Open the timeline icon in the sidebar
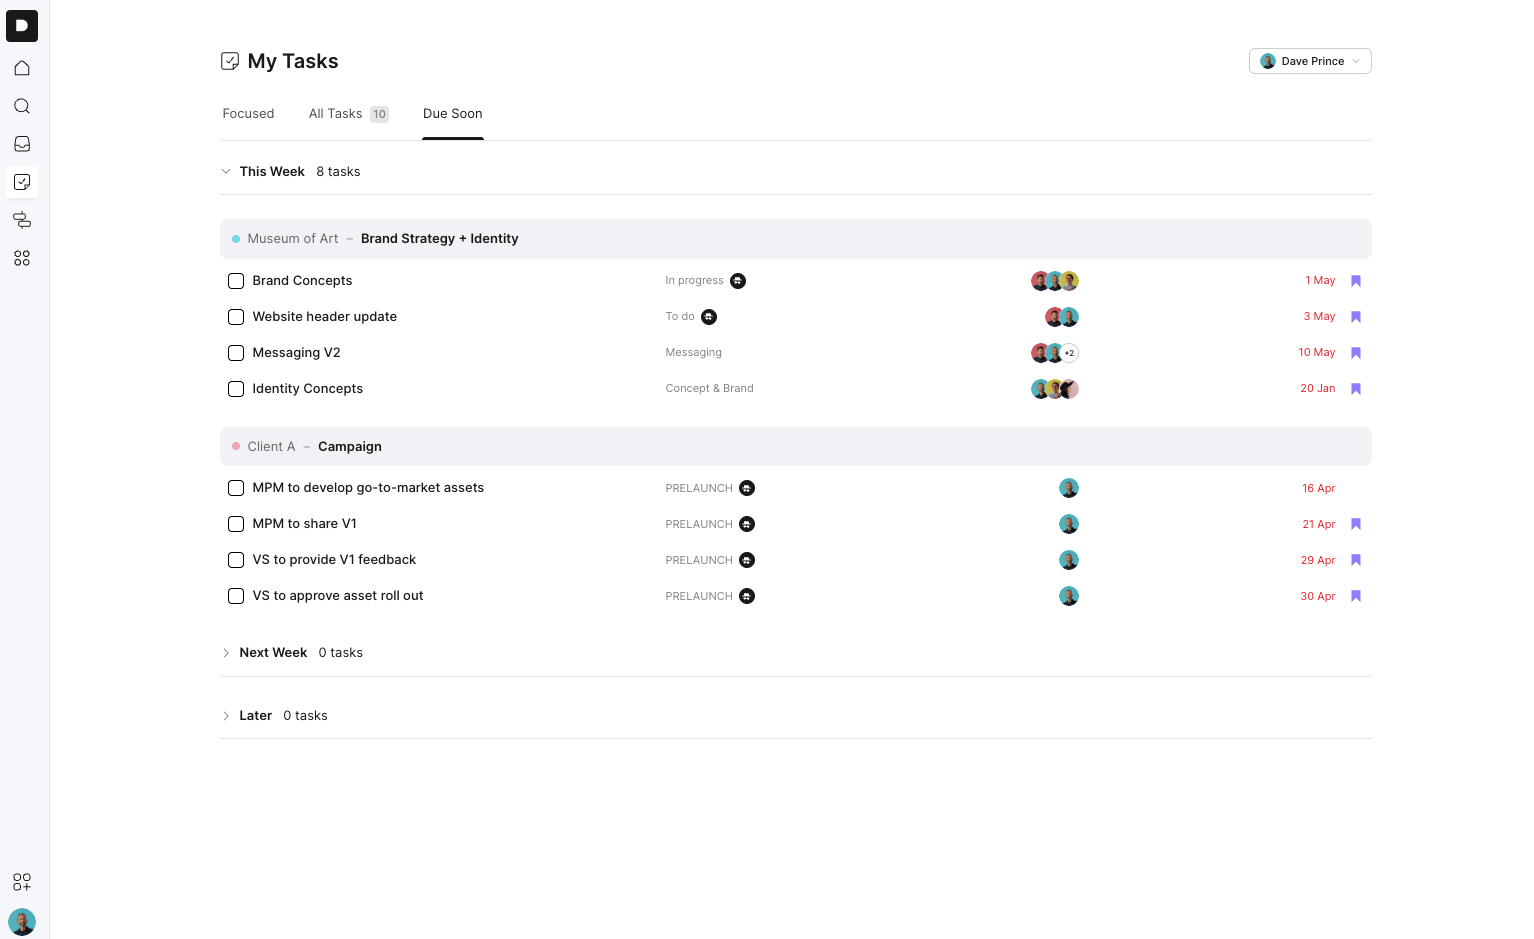This screenshot has width=1534, height=939. [22, 220]
